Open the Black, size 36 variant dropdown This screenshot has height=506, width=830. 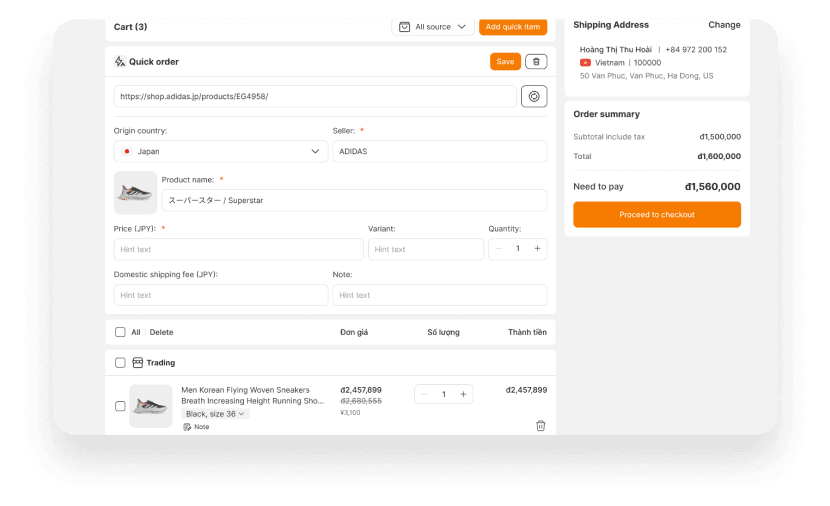(x=215, y=413)
